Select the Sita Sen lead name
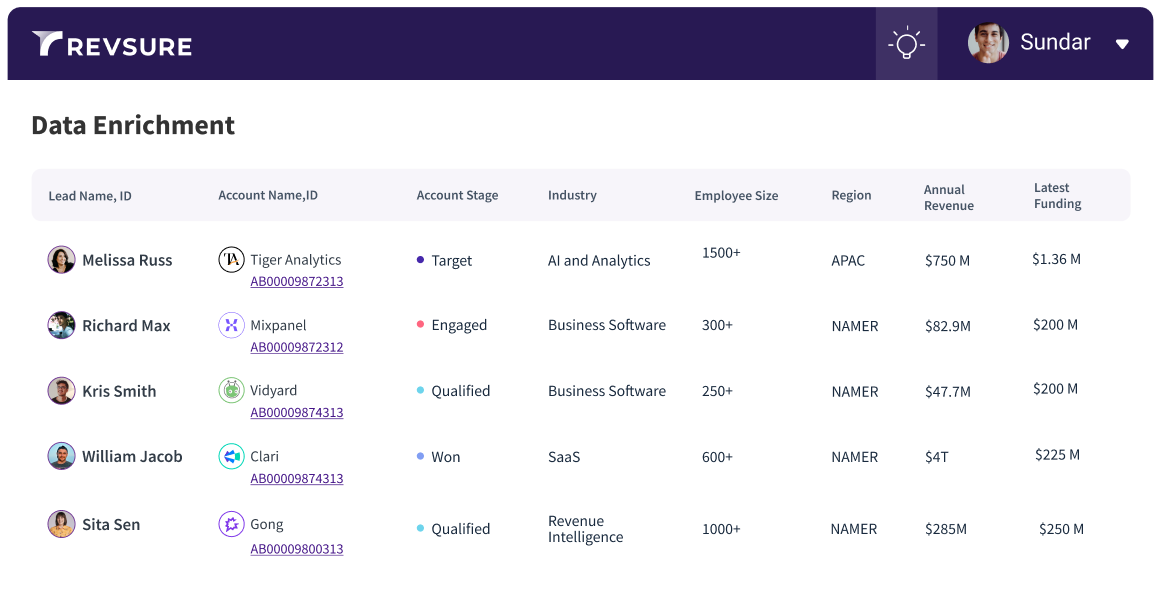 pyautogui.click(x=111, y=525)
